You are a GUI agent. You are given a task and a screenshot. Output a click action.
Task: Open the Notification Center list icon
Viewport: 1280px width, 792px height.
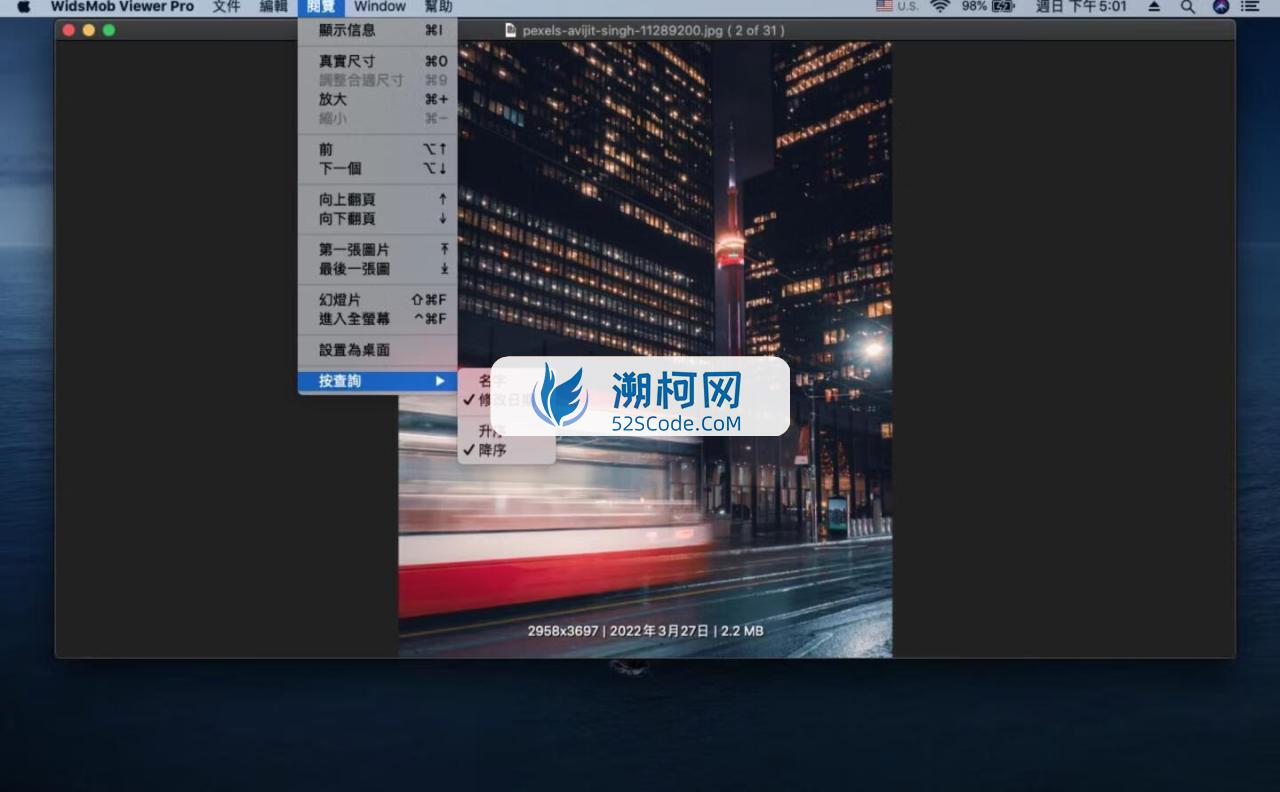click(1250, 6)
